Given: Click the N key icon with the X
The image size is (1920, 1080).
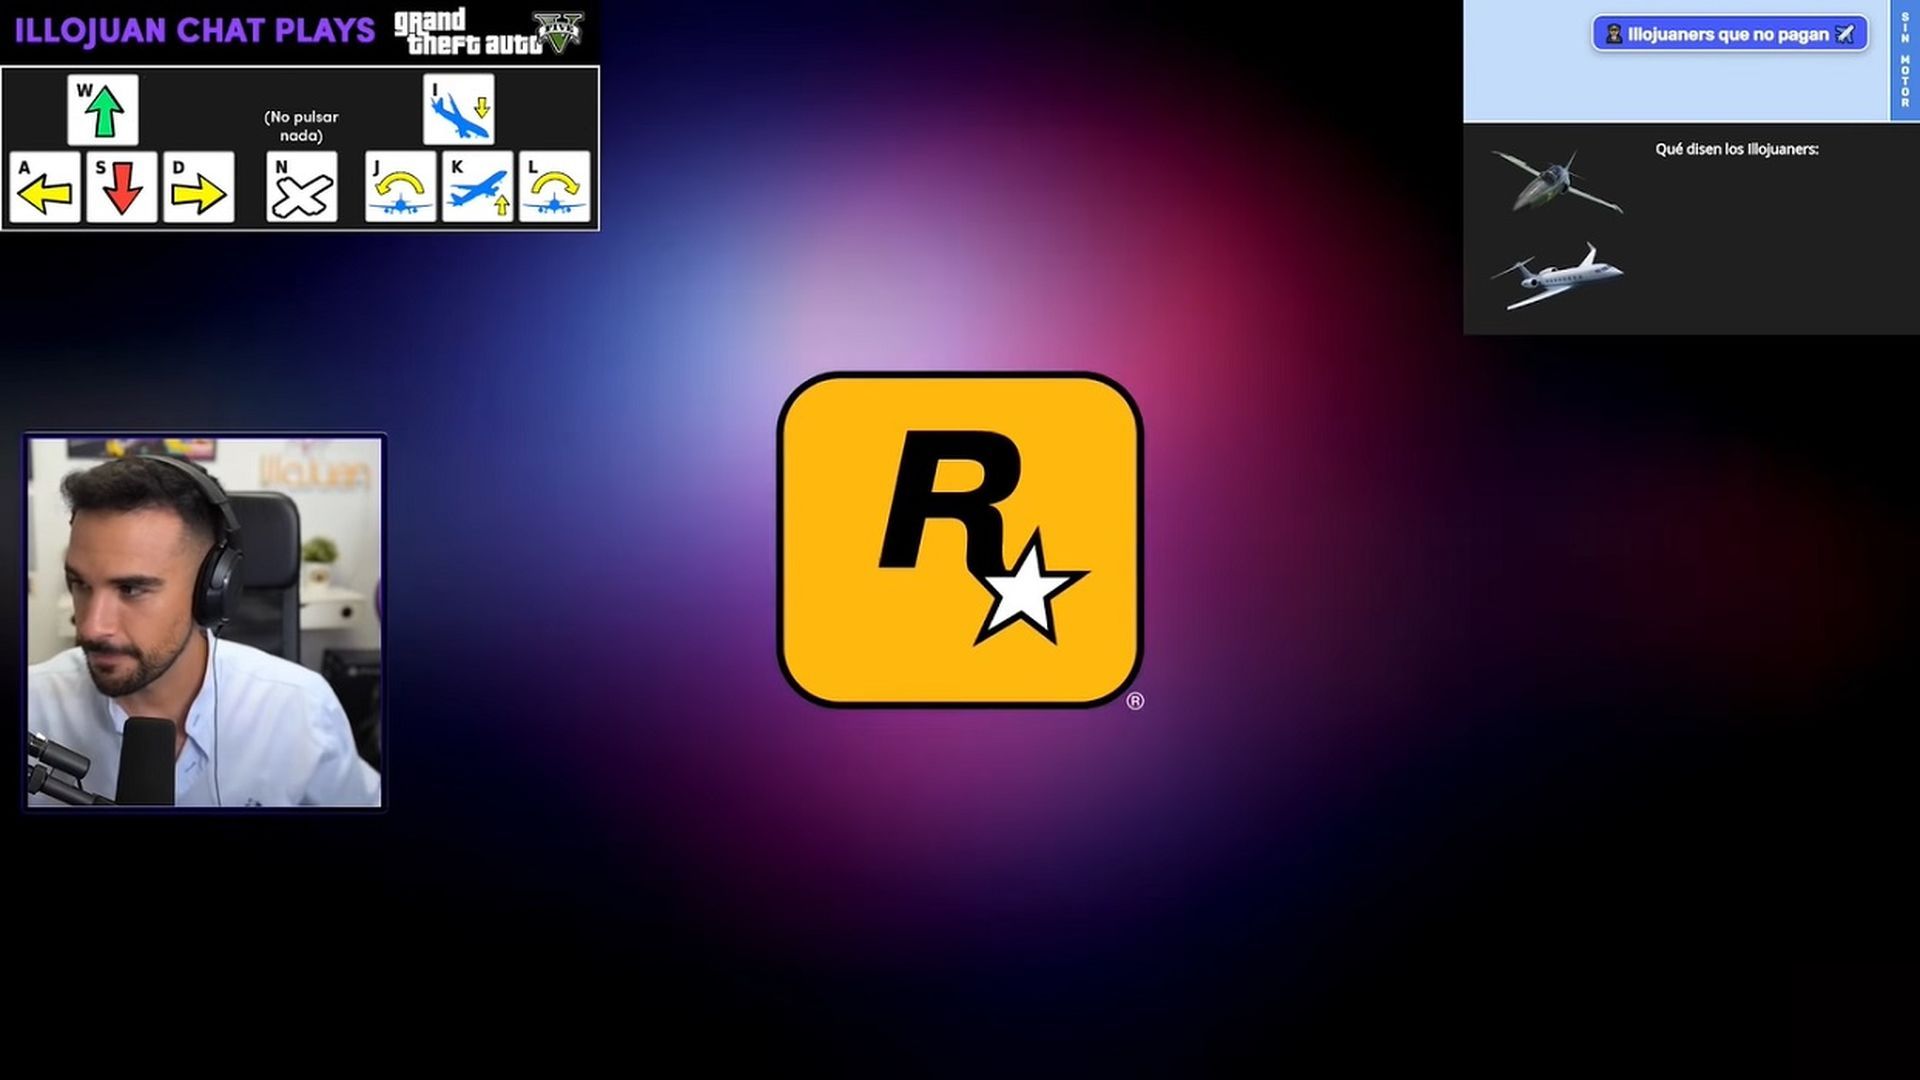Looking at the screenshot, I should [301, 186].
